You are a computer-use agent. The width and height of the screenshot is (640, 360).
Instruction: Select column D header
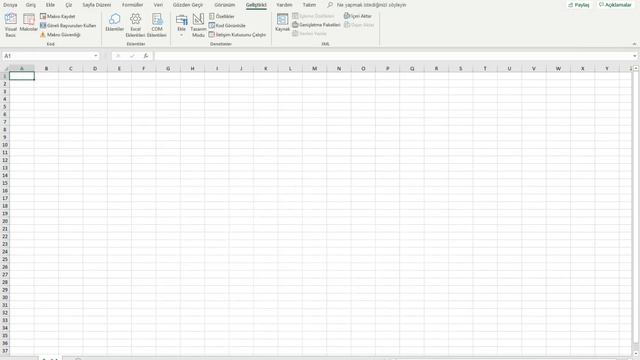[95, 69]
